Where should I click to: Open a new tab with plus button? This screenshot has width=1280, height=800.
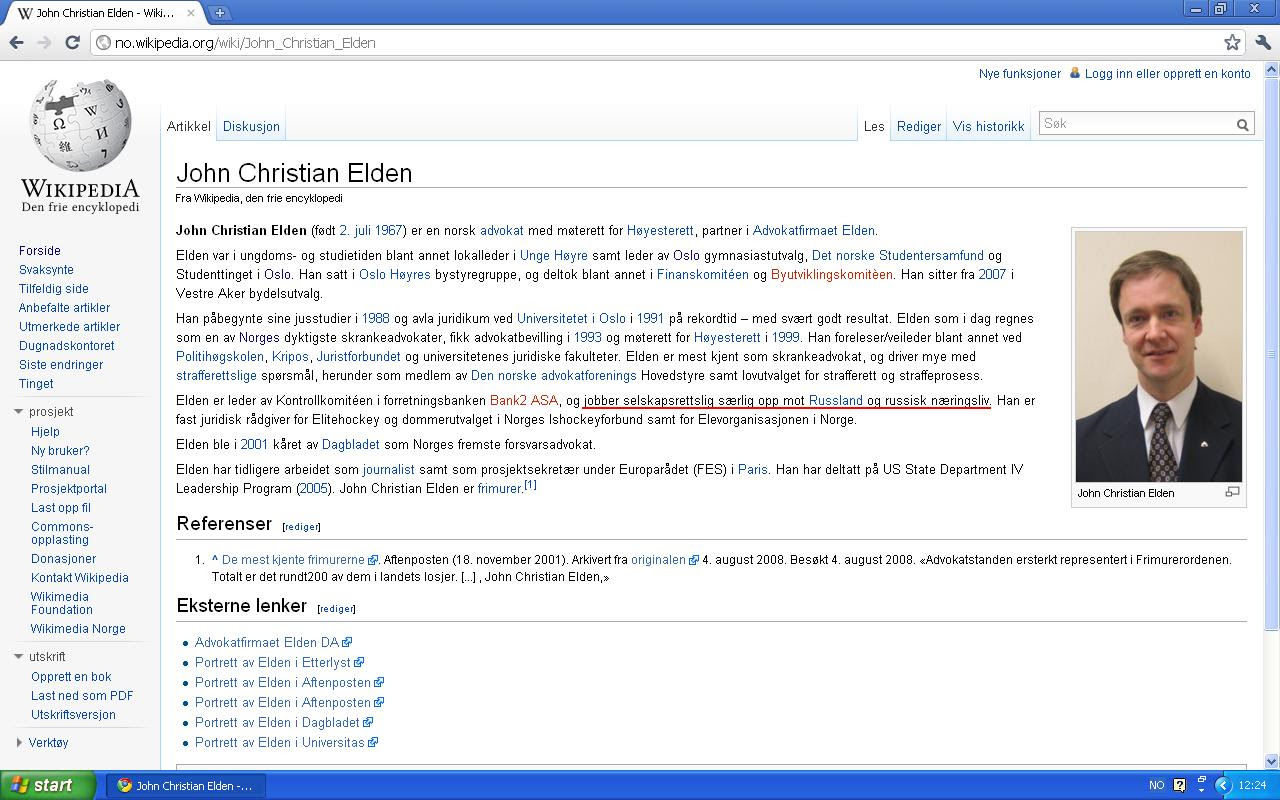click(x=219, y=13)
